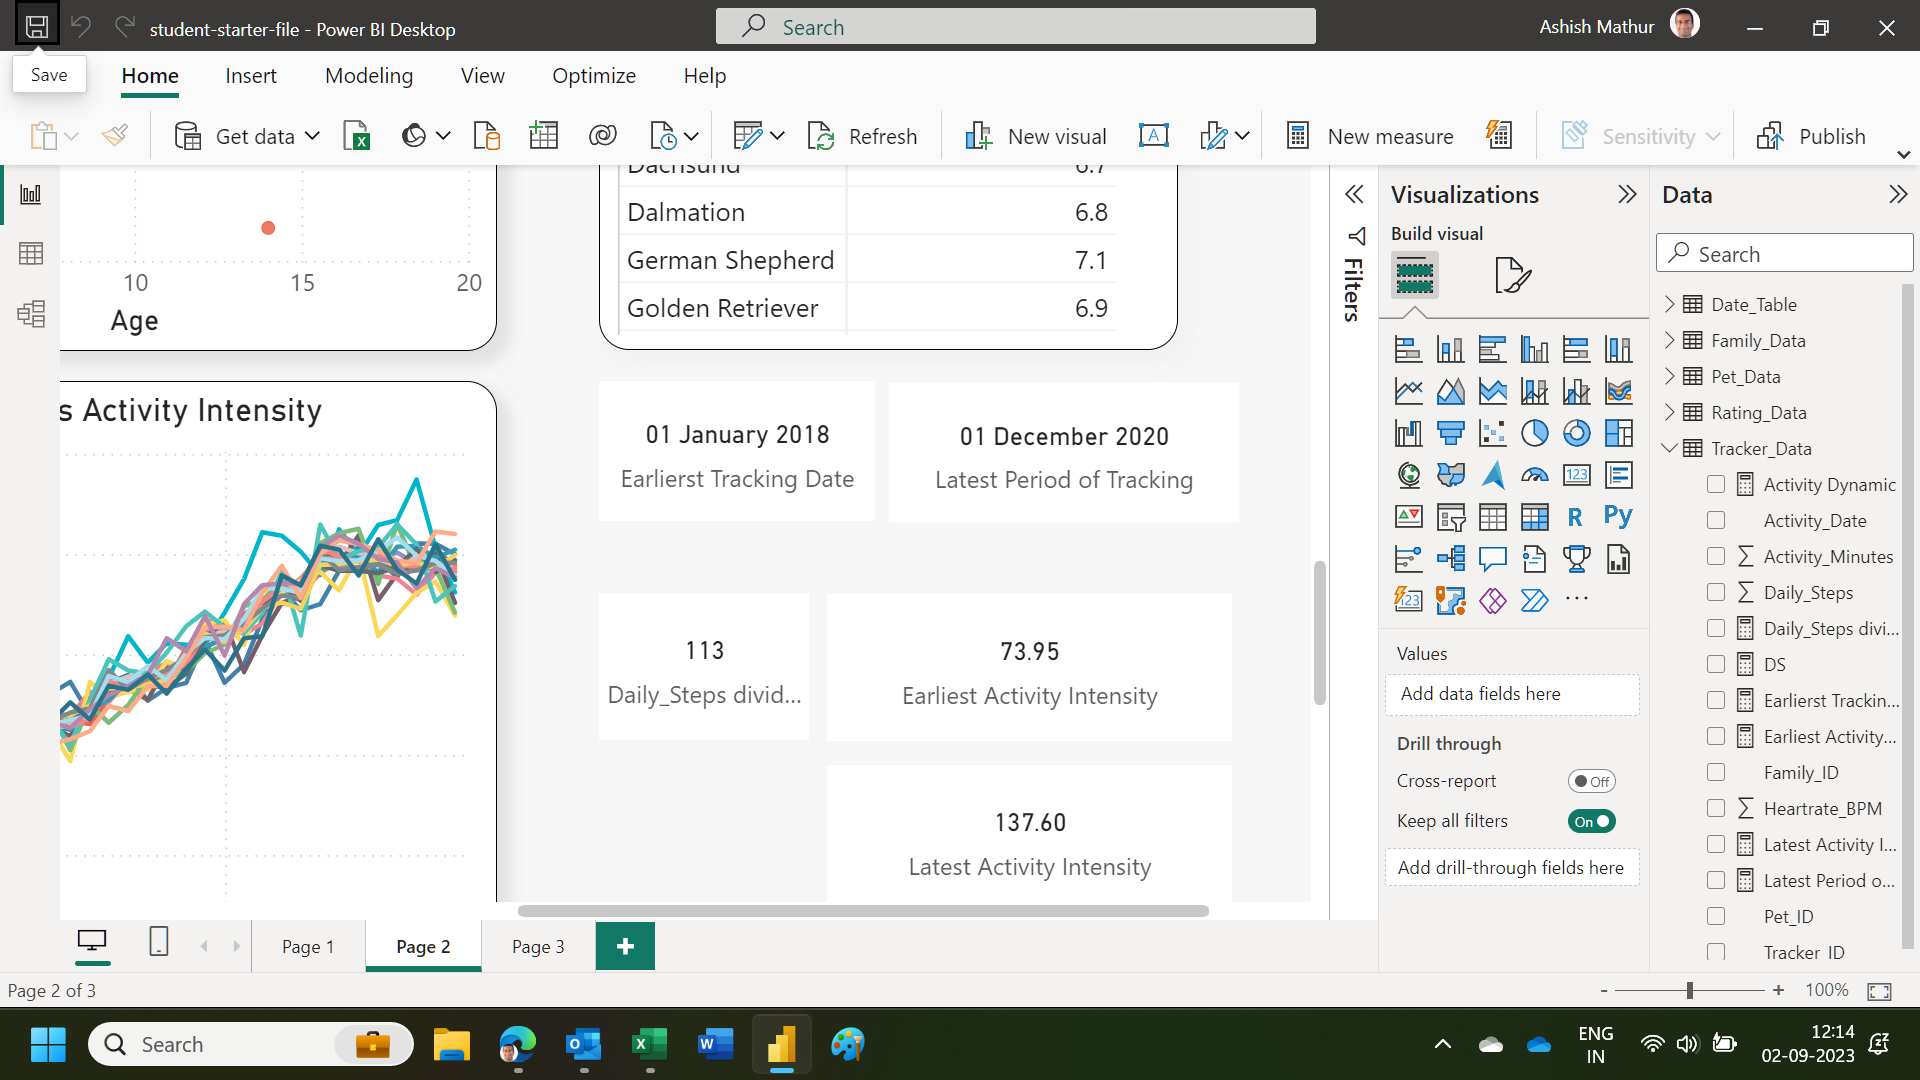Open the Get data dropdown arrow

coord(312,136)
